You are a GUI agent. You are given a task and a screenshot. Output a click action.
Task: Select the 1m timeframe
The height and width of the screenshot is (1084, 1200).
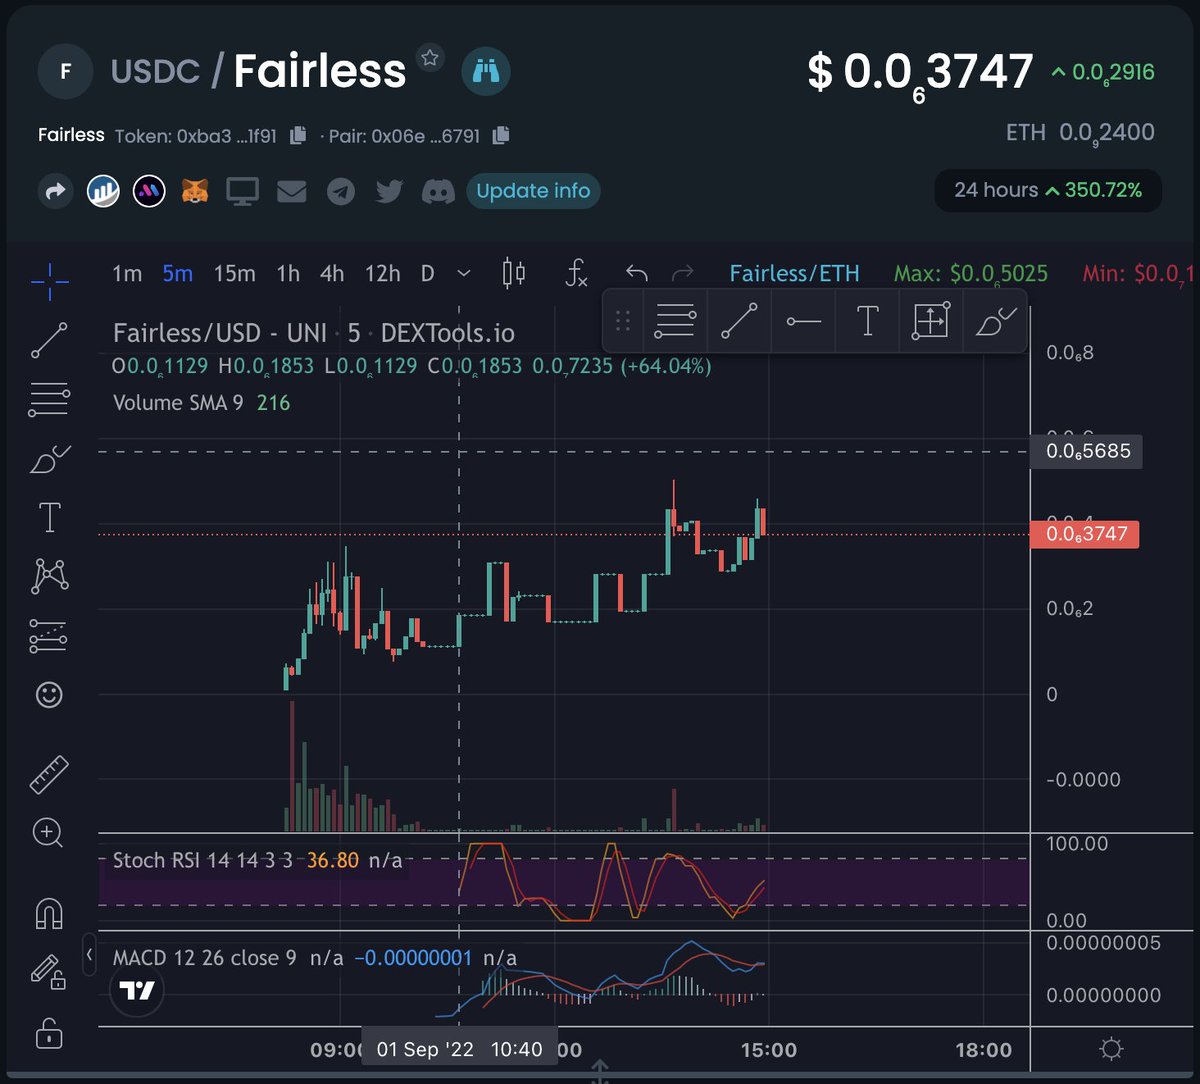coord(127,273)
